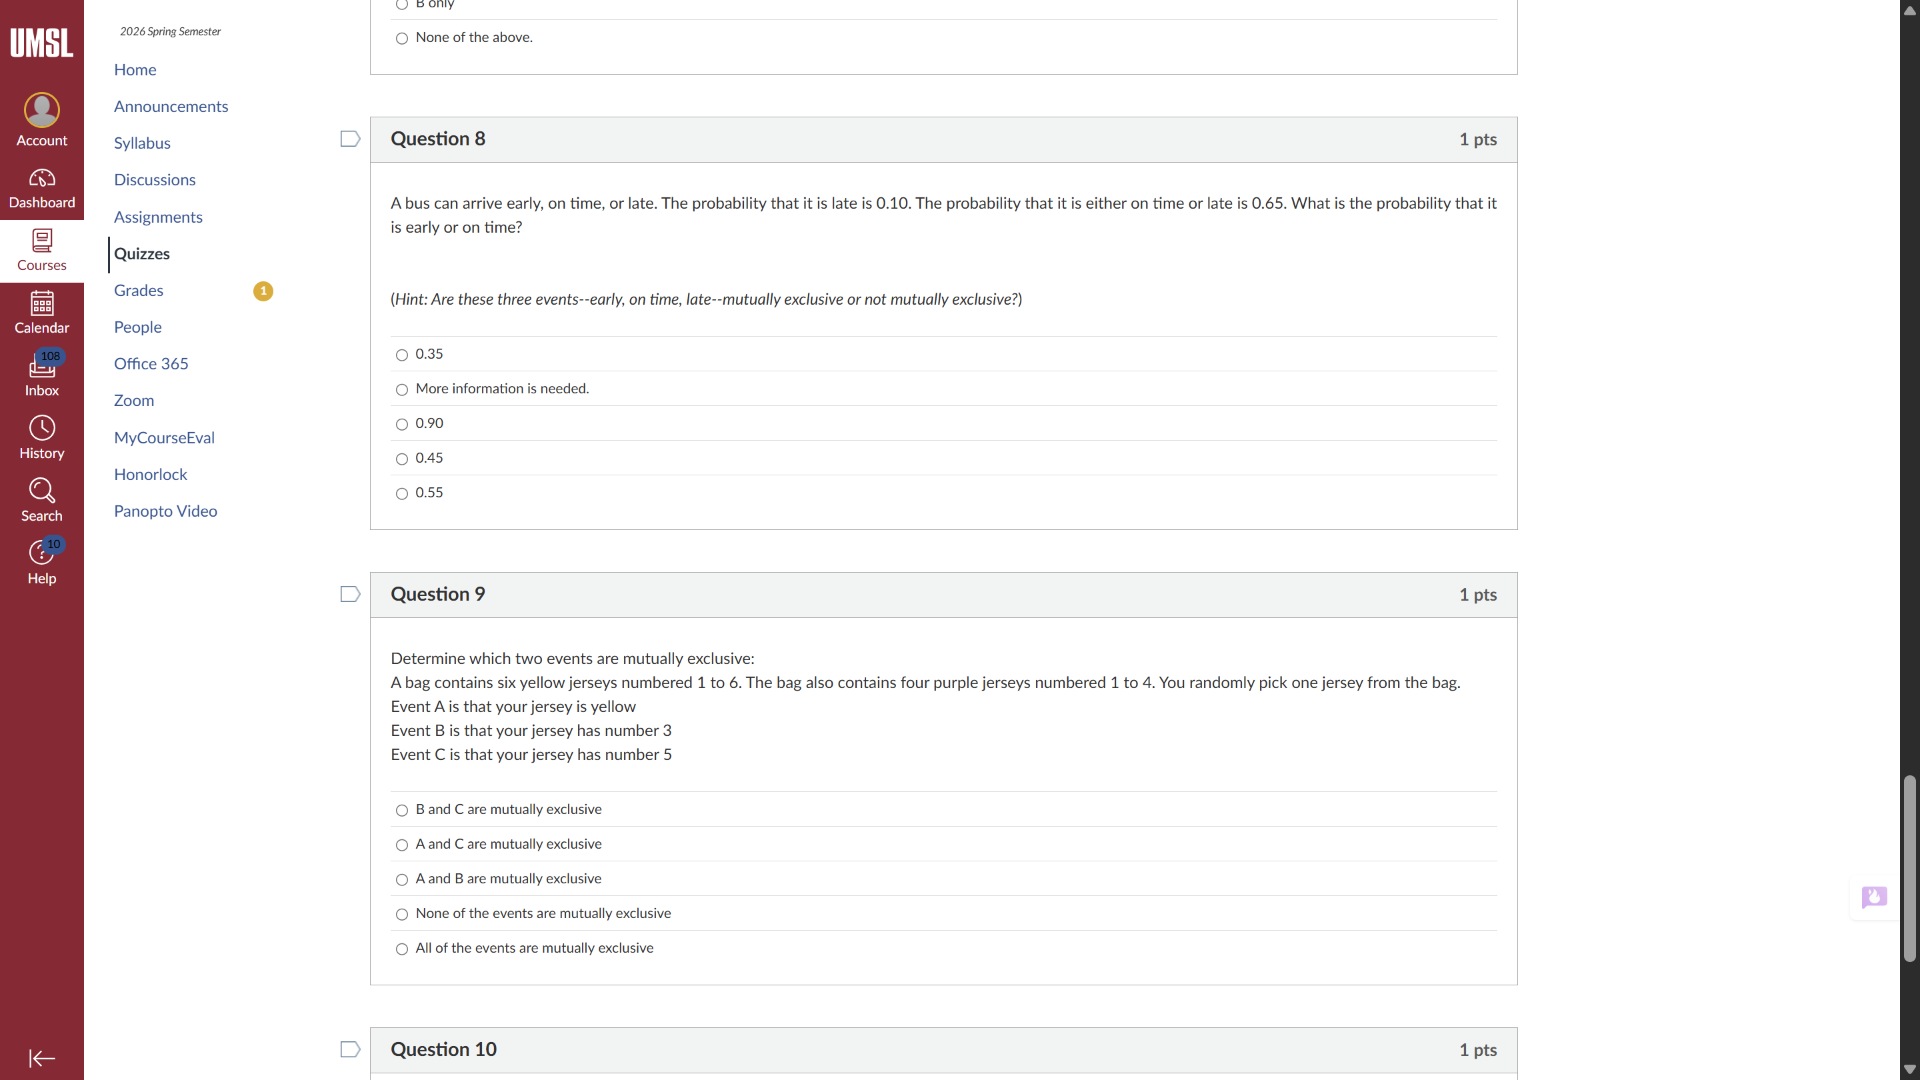Open the Inbox icon with 108 badge

click(x=42, y=367)
